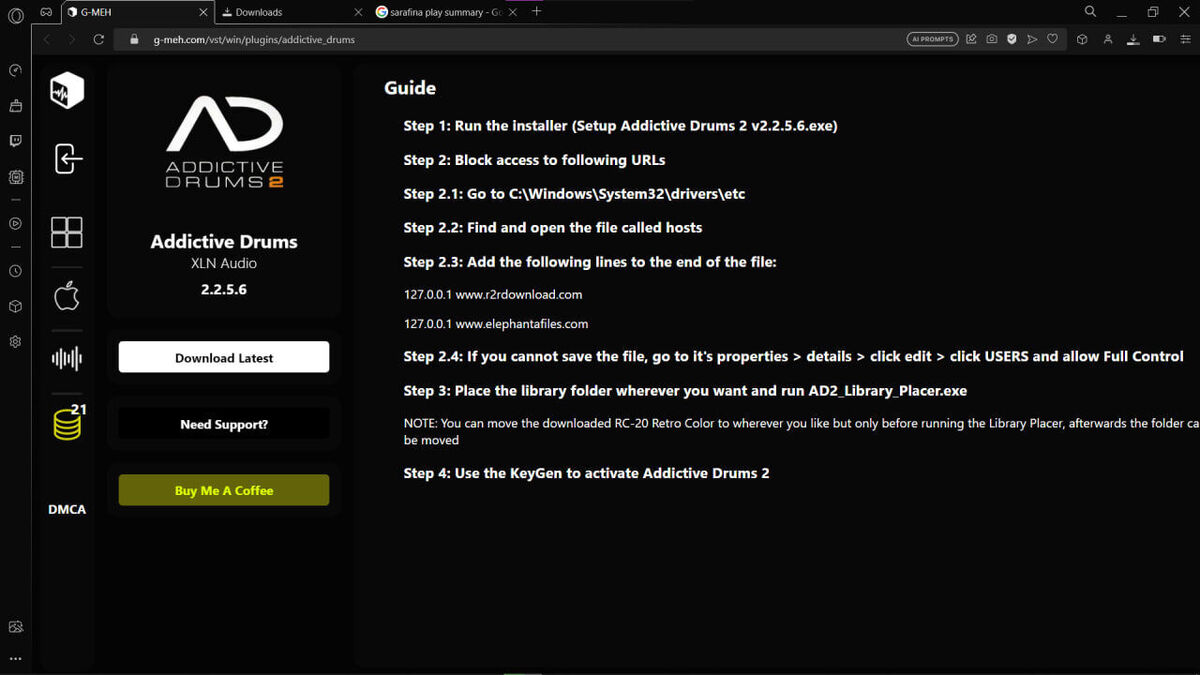Viewport: 1200px width, 675px height.
Task: Add page to bookmarks with heart icon
Action: click(1052, 39)
